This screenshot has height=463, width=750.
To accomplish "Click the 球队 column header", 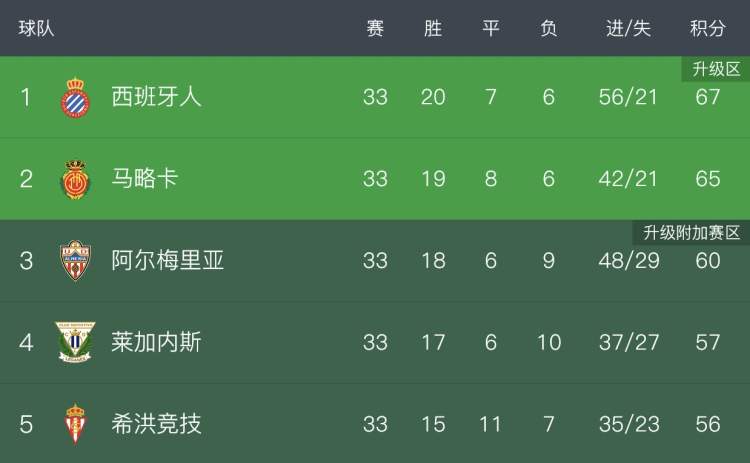I will (x=36, y=28).
